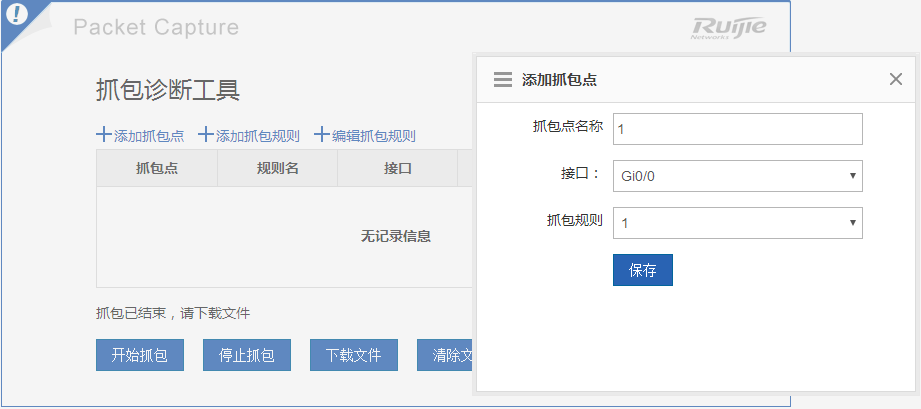Click the plus icon beside 编辑抓包规则
921x409 pixels.
click(322, 135)
